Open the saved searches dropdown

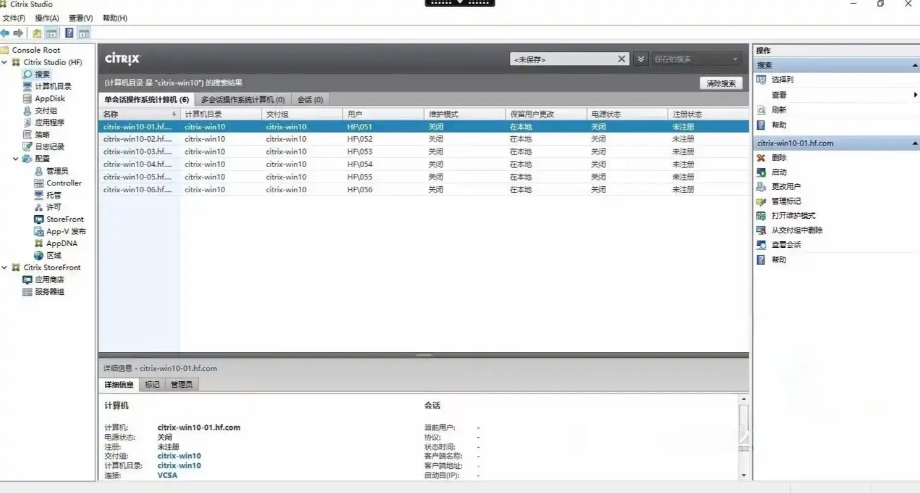(696, 59)
